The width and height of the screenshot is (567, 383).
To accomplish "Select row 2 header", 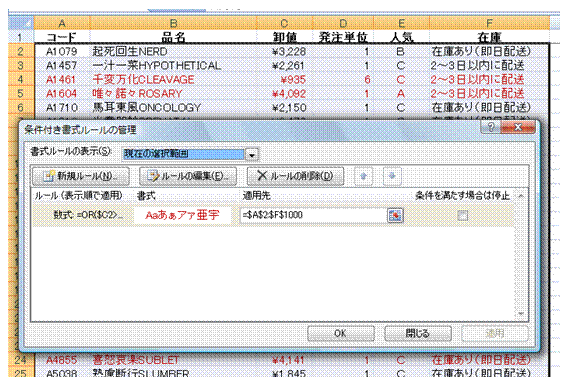I will [21, 51].
